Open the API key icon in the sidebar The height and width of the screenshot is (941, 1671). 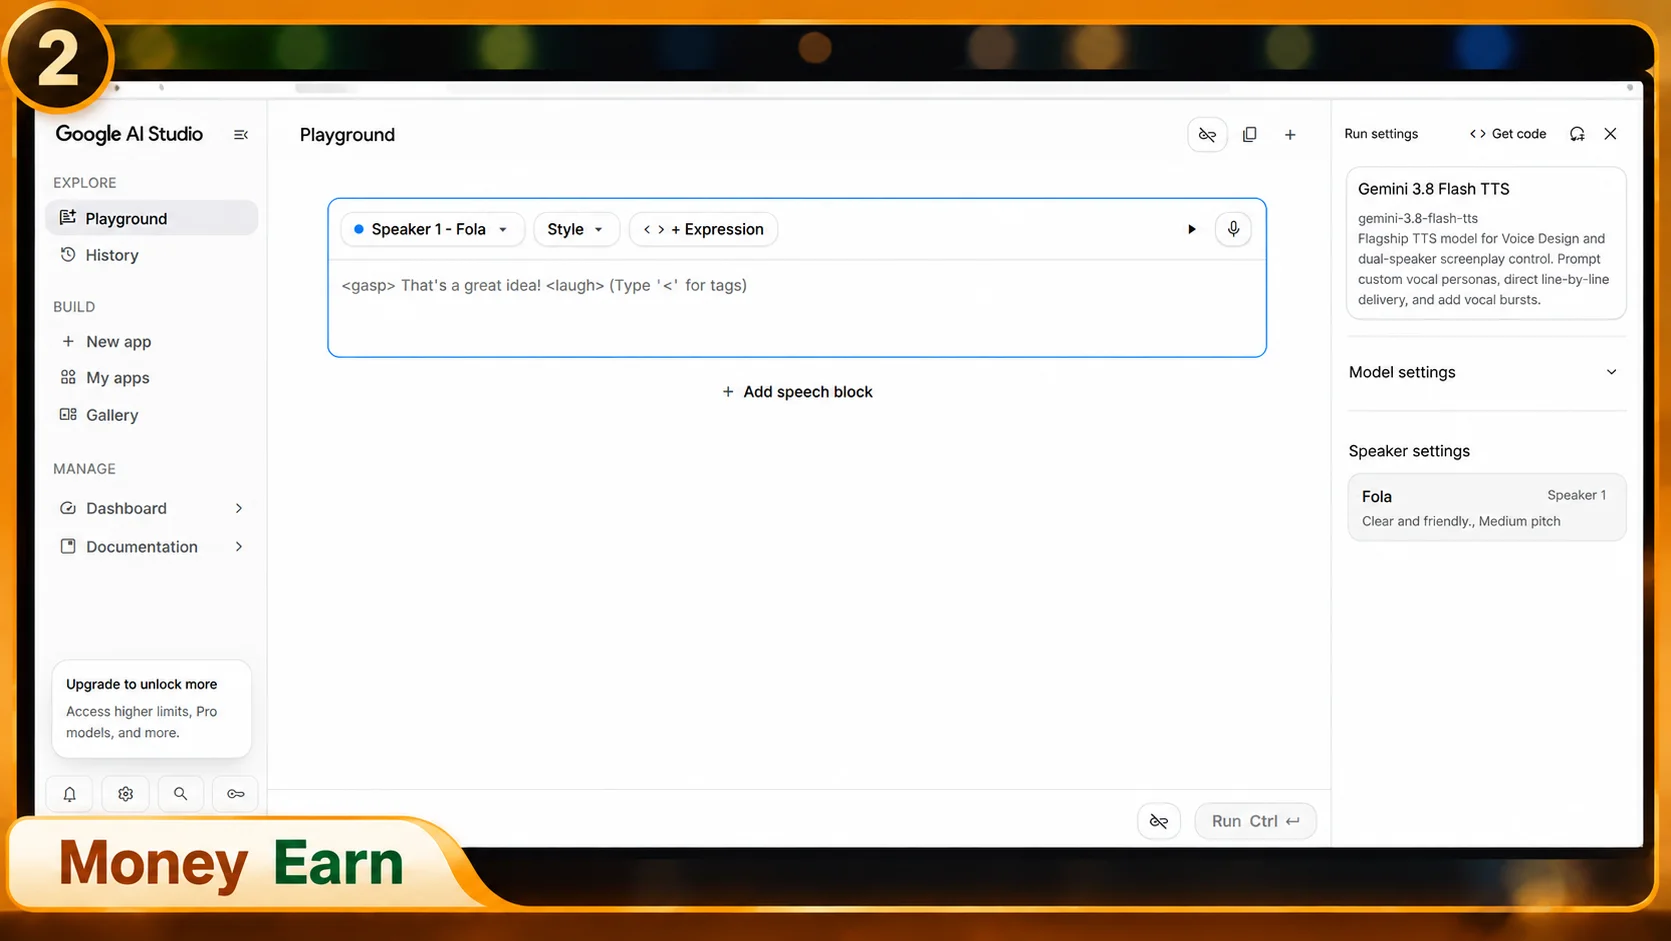click(x=236, y=794)
